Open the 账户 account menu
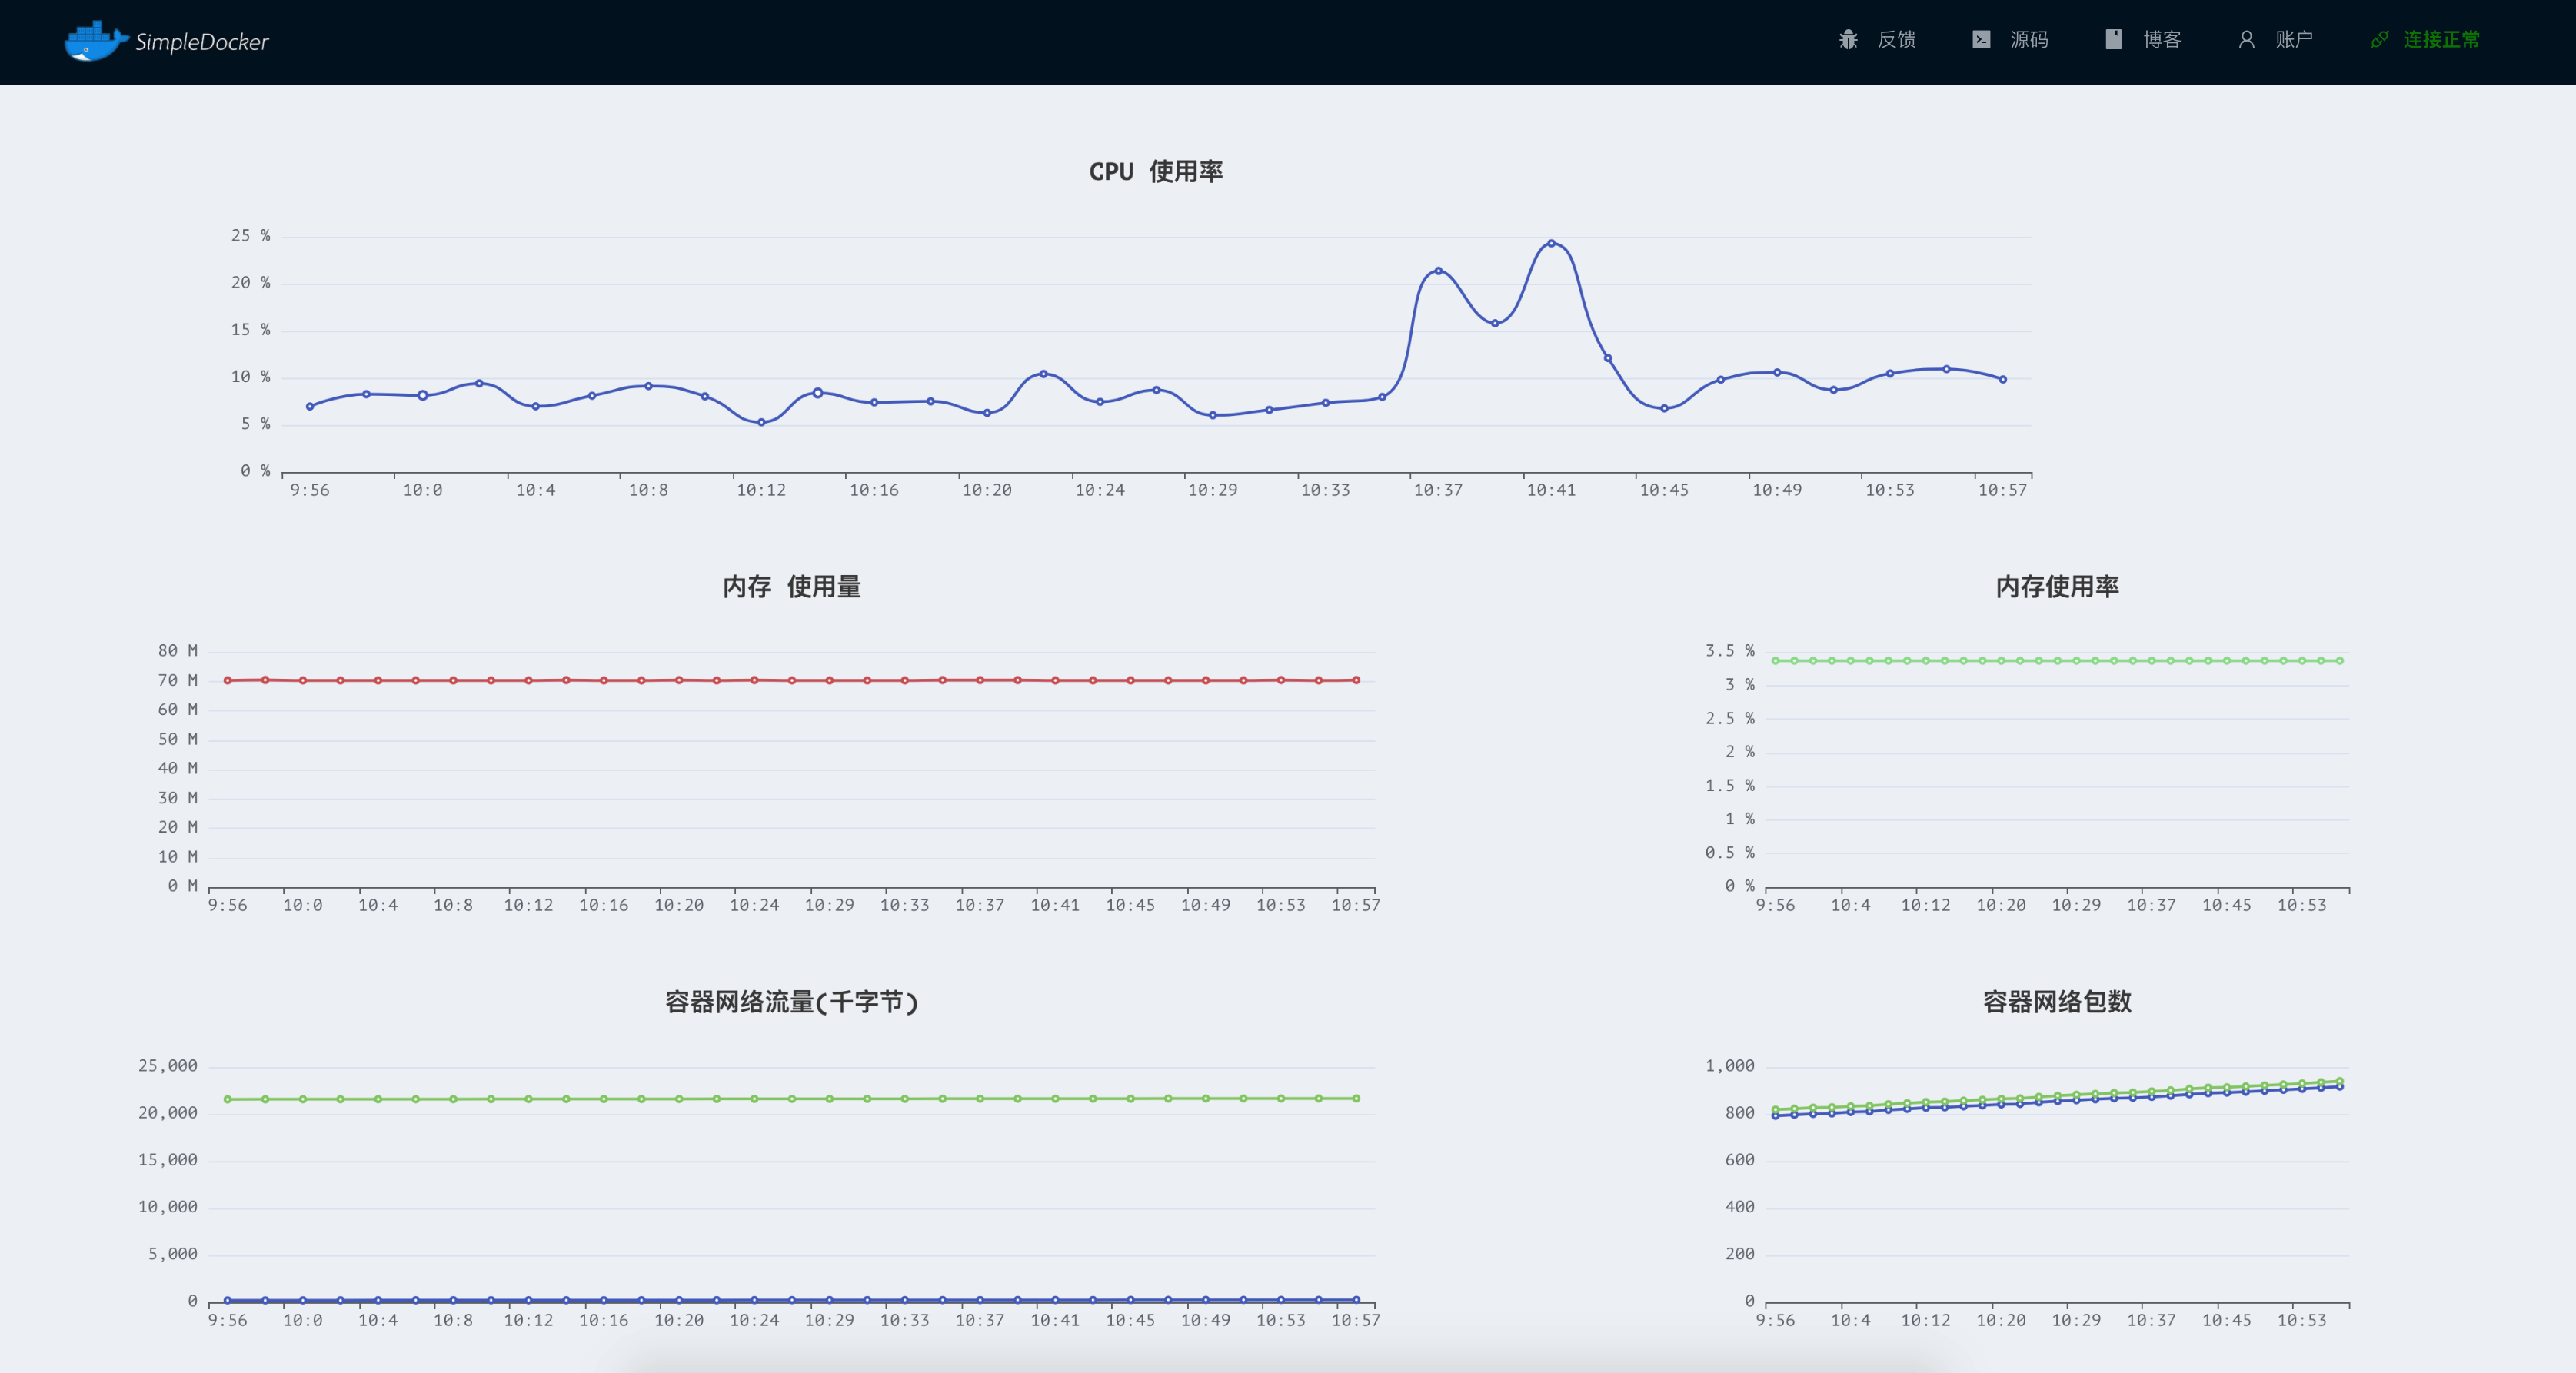The height and width of the screenshot is (1373, 2576). [2294, 40]
